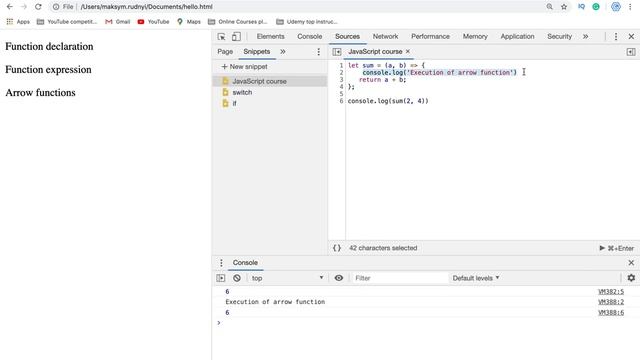Pretty print with curly braces icon
This screenshot has height=360, width=640.
[337, 248]
